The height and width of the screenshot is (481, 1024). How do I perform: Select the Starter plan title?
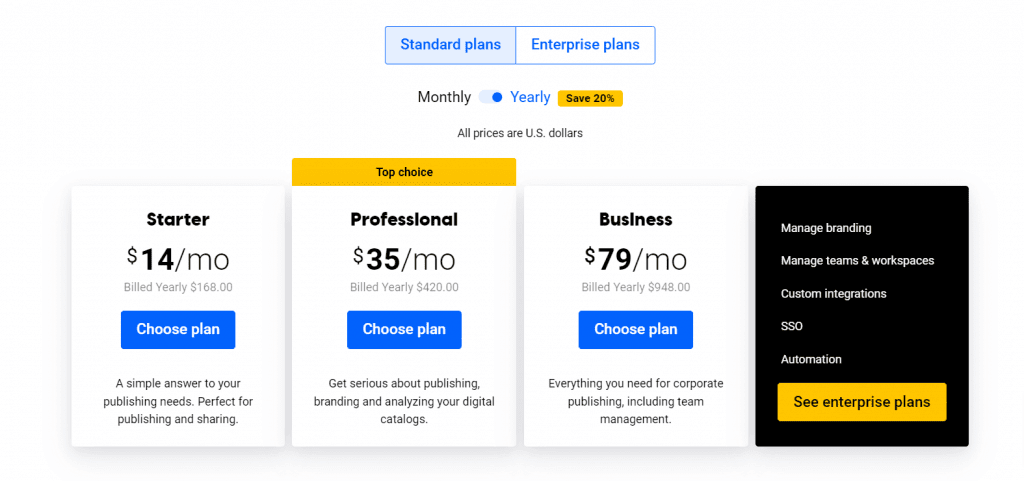coord(178,219)
